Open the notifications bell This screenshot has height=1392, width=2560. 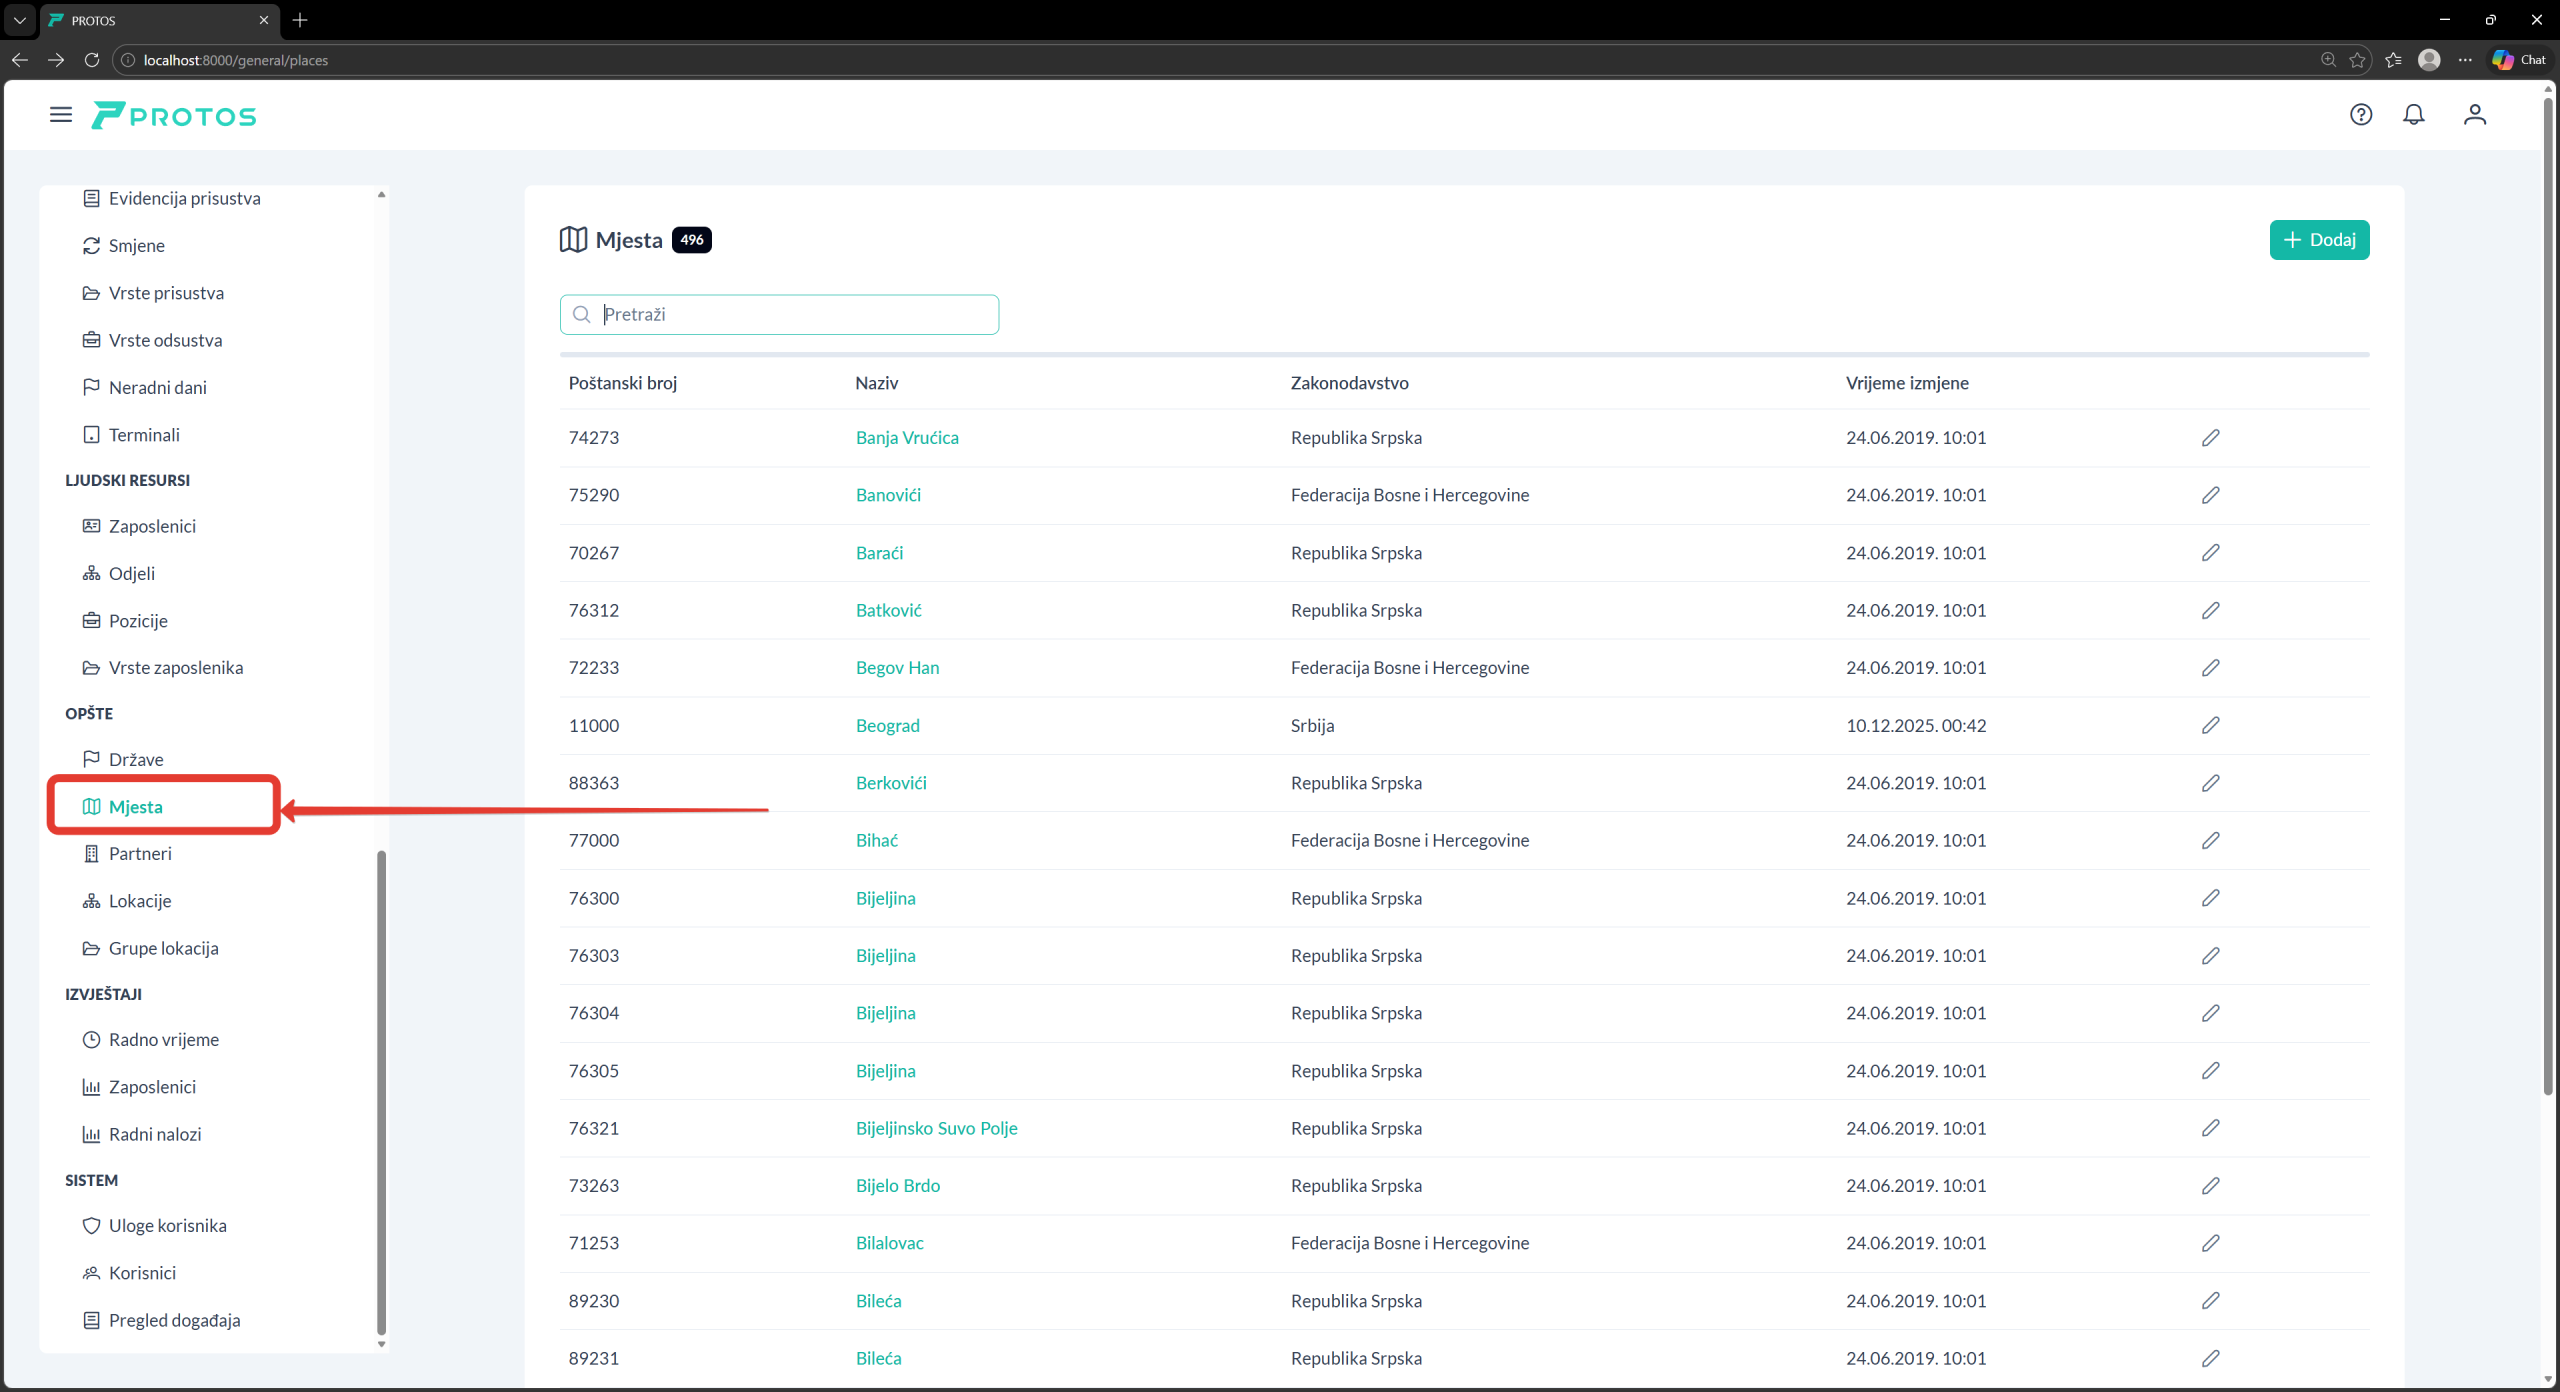[x=2413, y=115]
